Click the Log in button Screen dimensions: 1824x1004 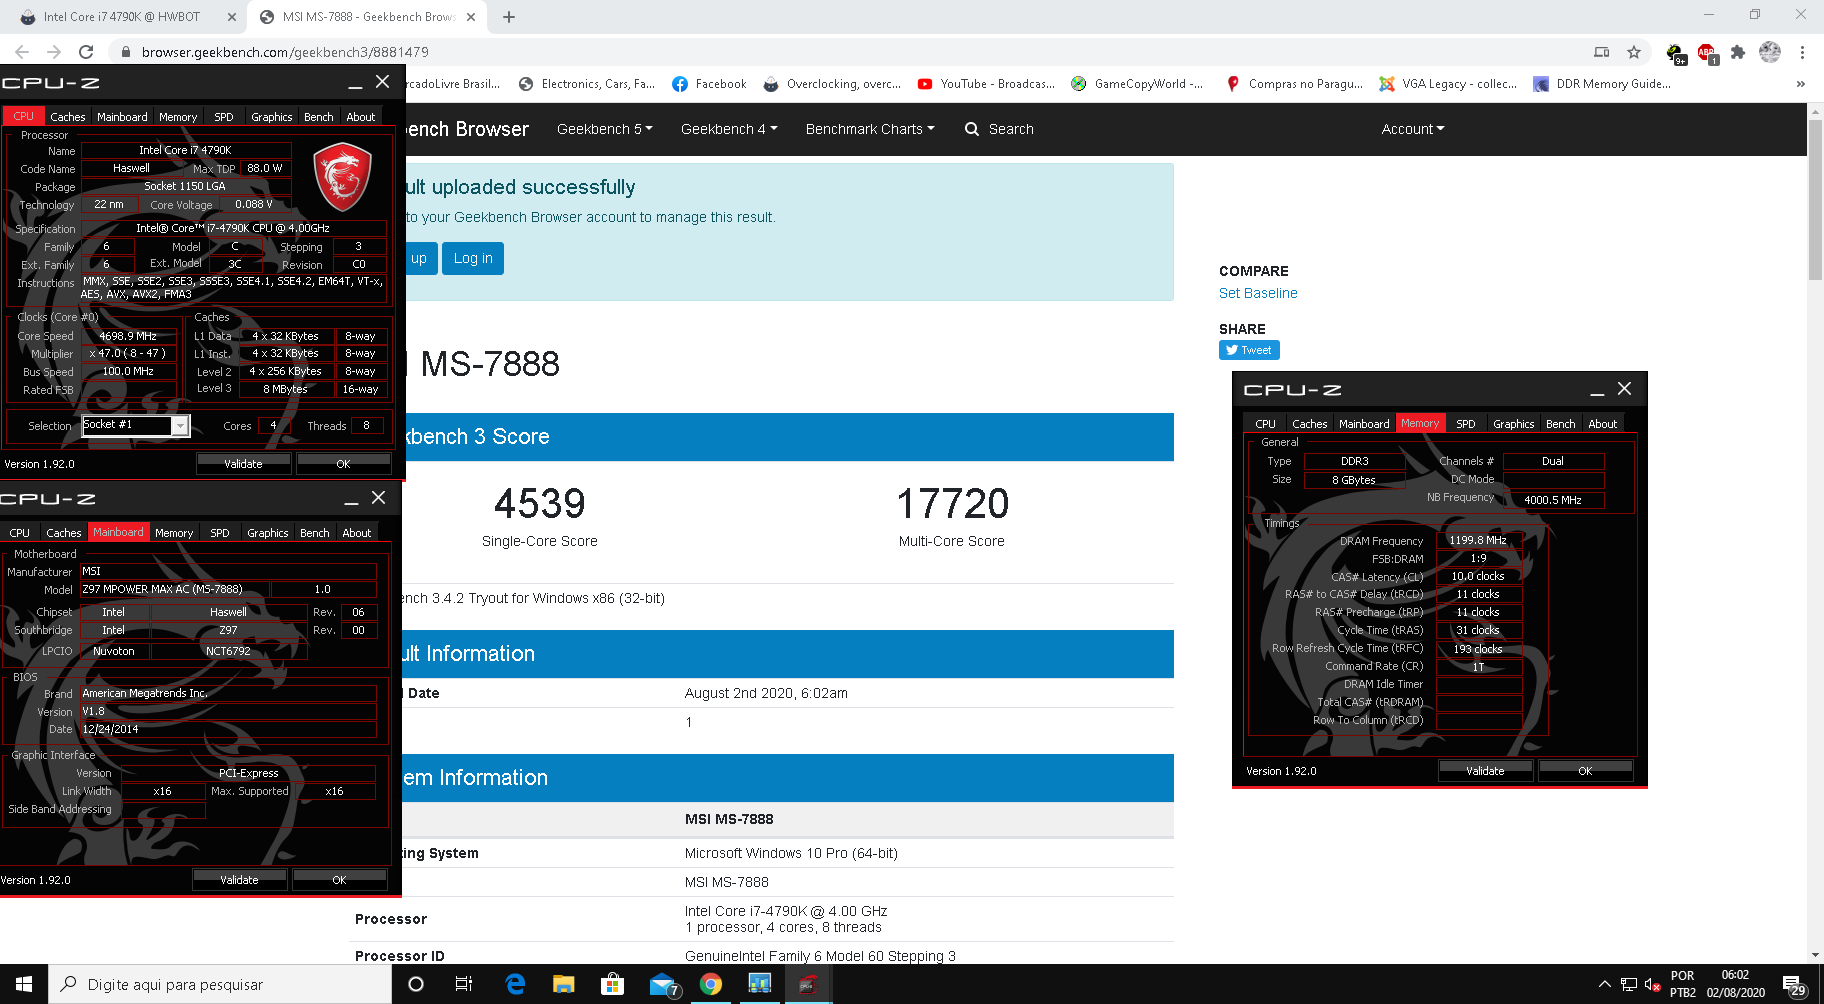click(473, 258)
